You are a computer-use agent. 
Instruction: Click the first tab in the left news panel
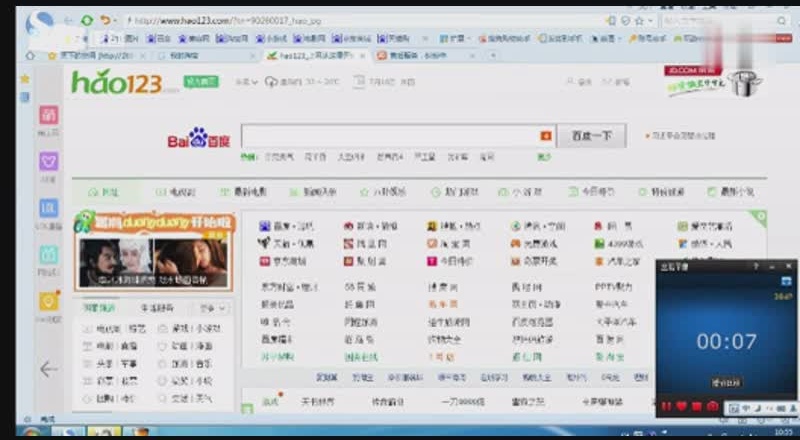click(x=99, y=308)
